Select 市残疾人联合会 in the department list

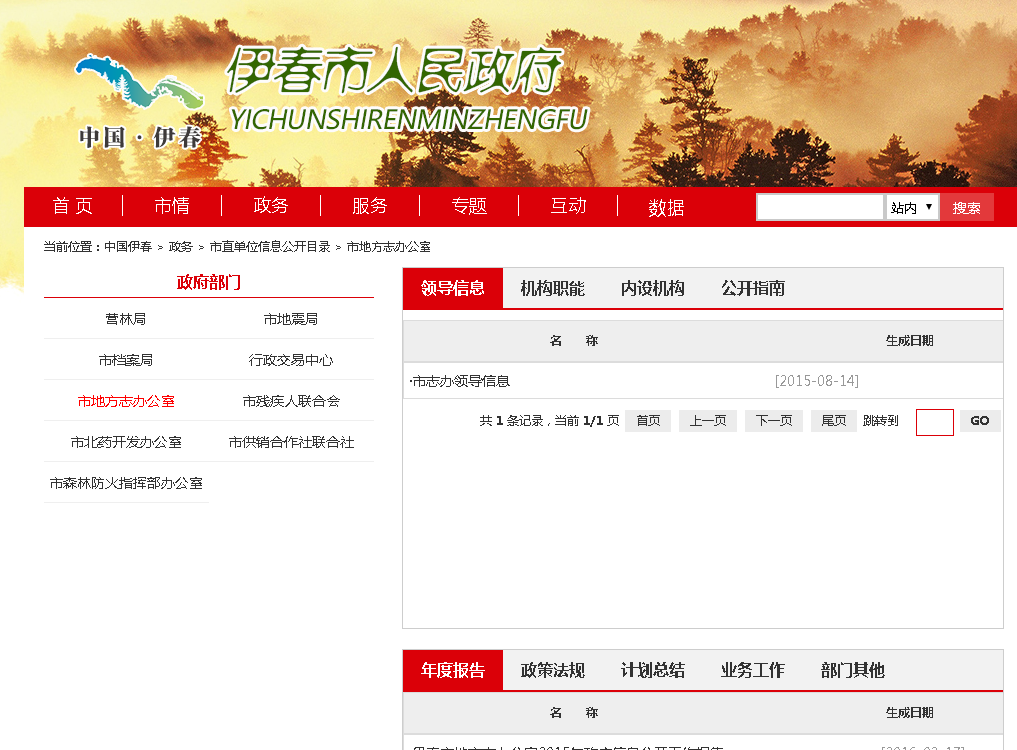click(291, 401)
